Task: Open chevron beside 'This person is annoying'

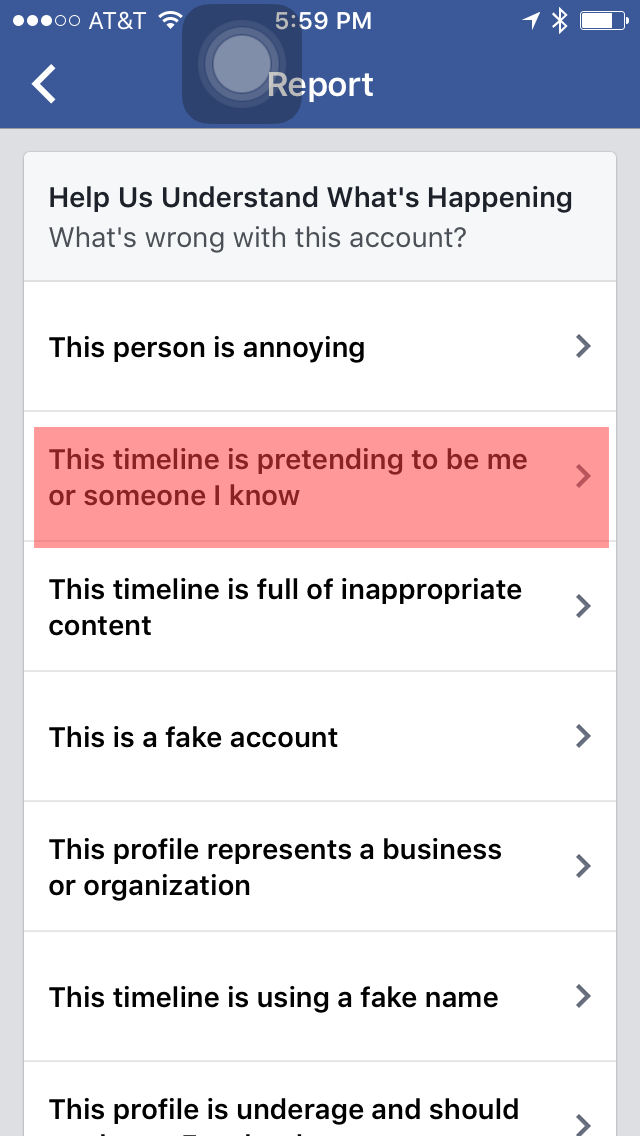Action: click(583, 346)
